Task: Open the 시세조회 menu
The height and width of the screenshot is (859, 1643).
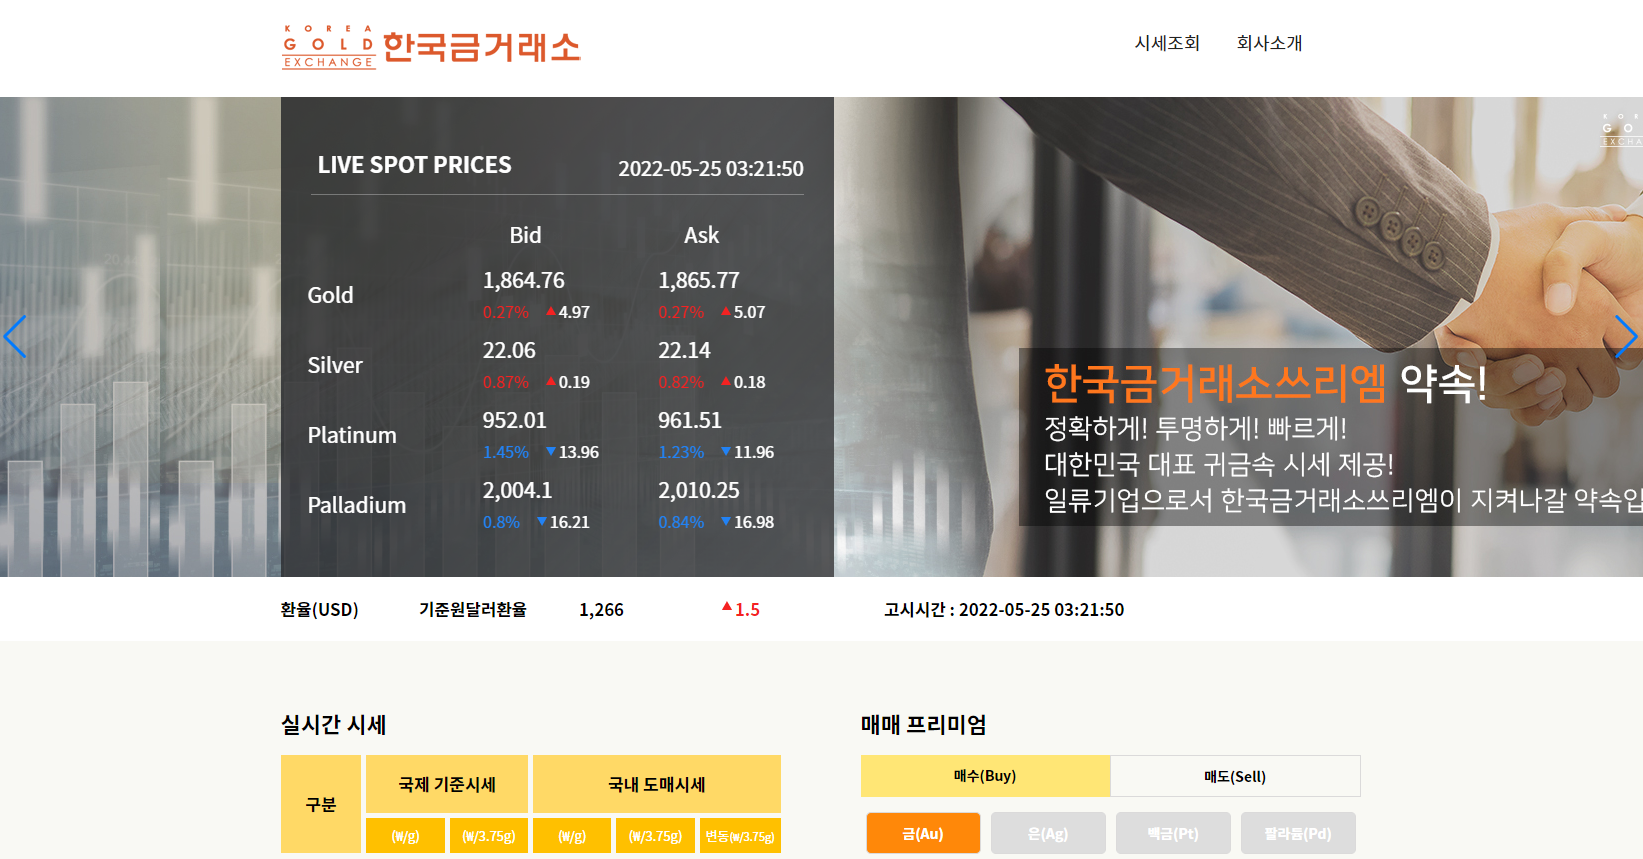Action: click(x=1167, y=43)
